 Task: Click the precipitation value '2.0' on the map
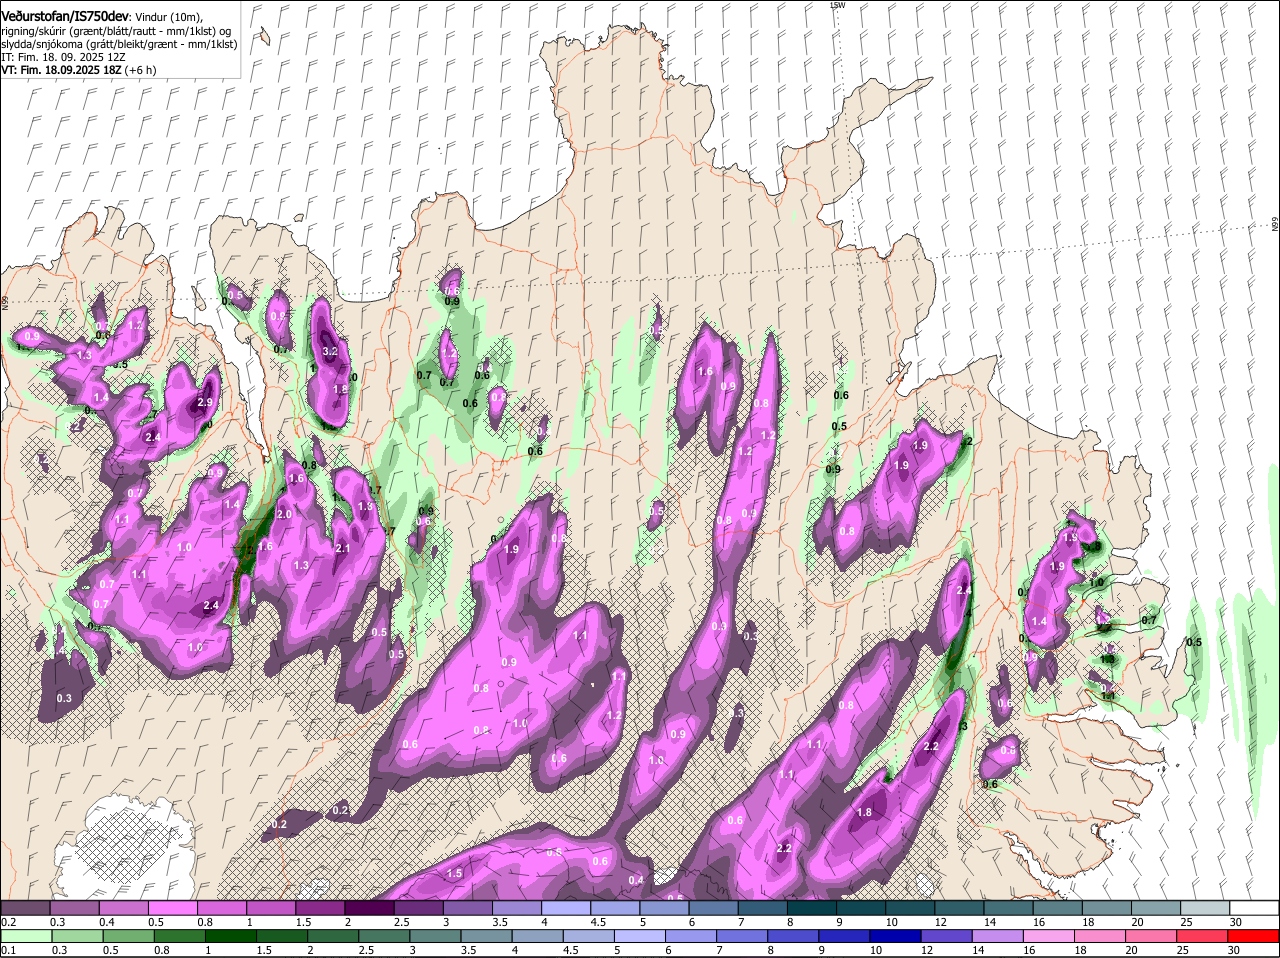[x=284, y=514]
